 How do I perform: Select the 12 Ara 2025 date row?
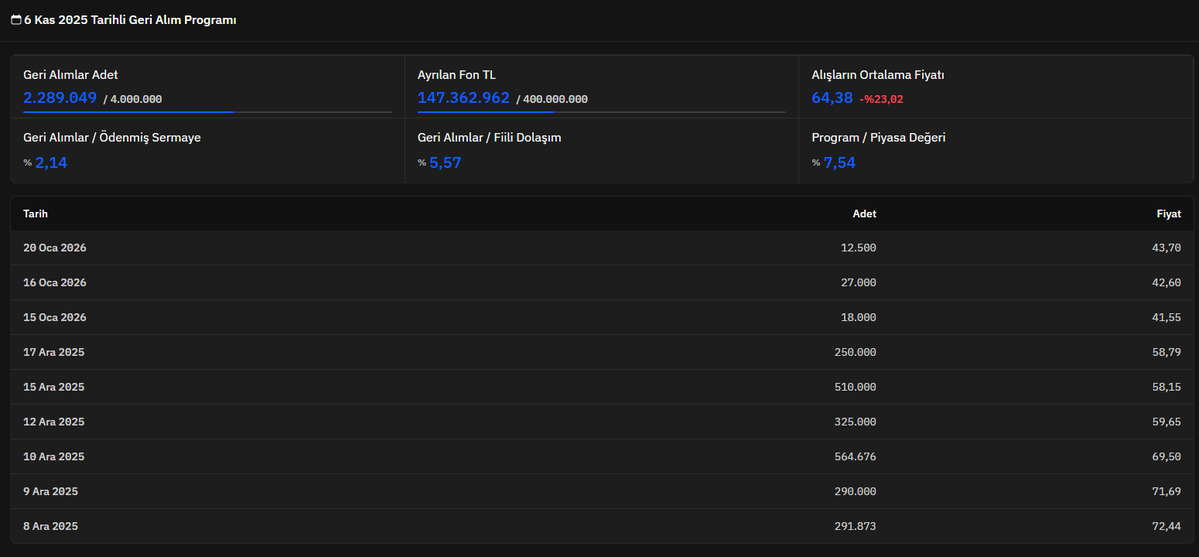point(602,422)
